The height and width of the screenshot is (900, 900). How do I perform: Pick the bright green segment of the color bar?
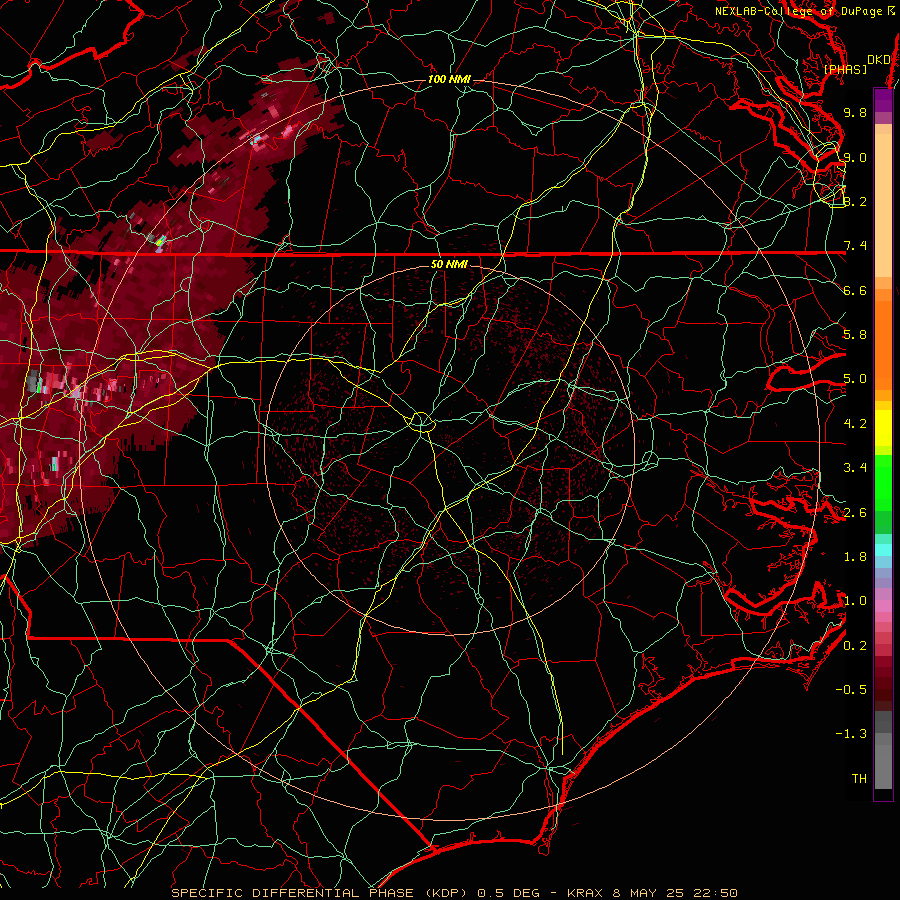point(883,481)
